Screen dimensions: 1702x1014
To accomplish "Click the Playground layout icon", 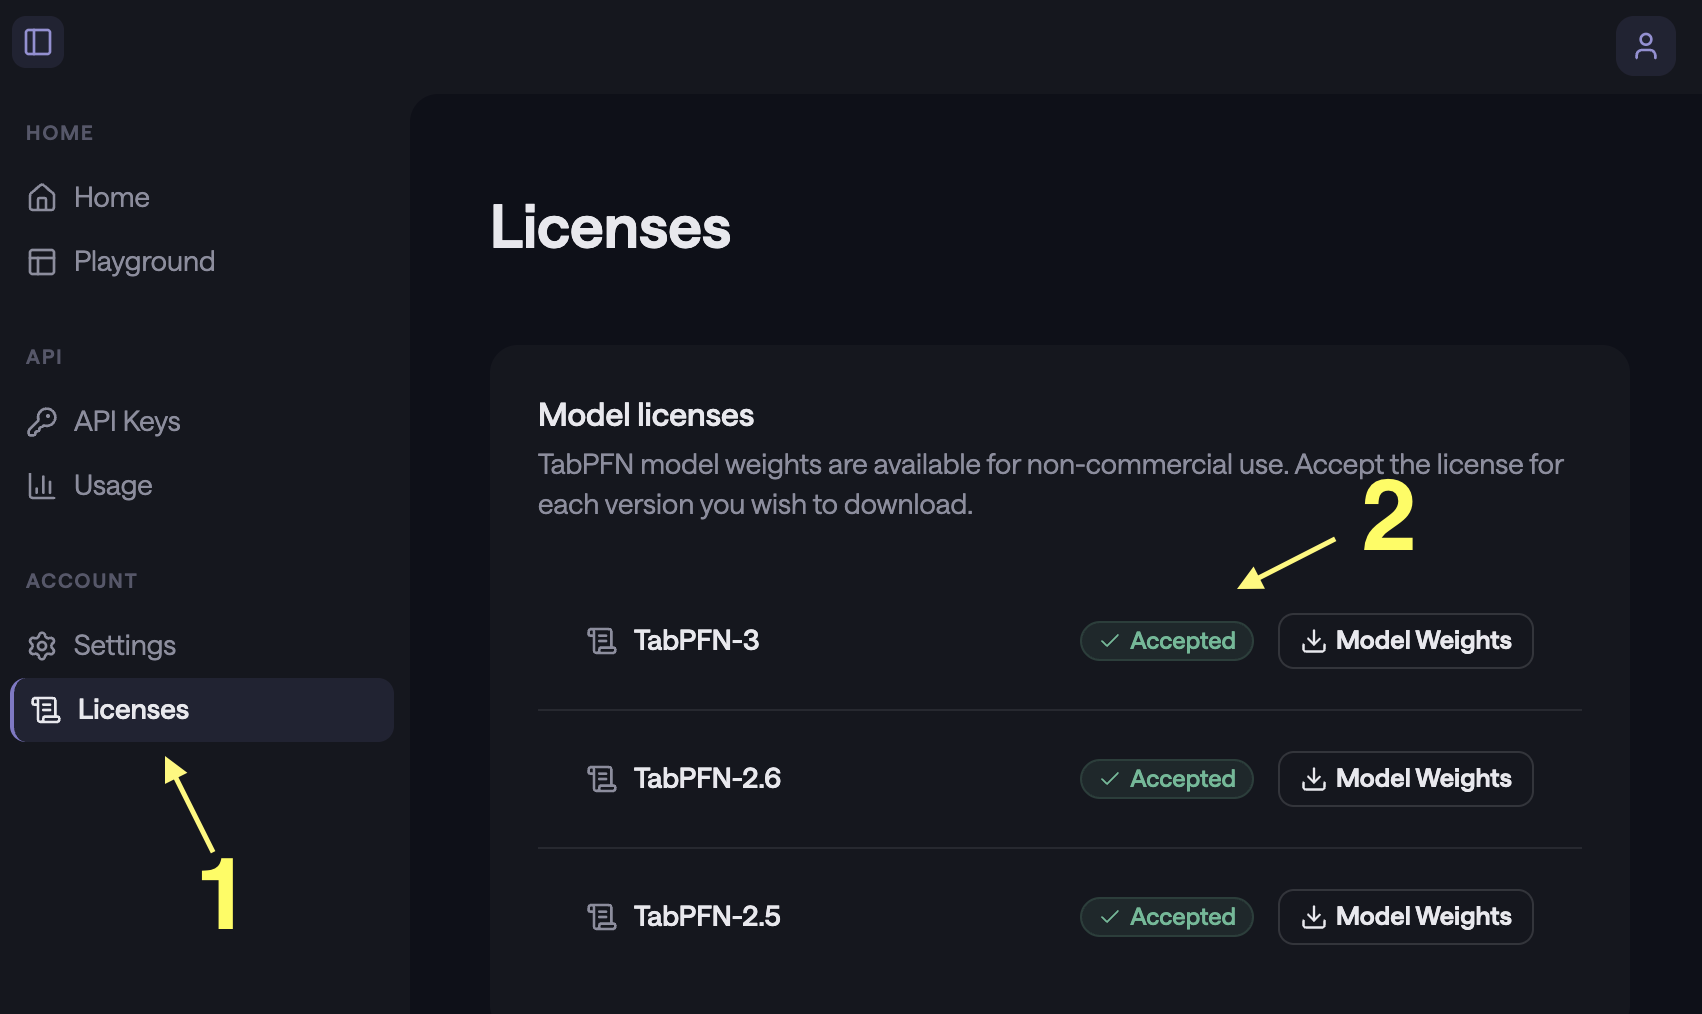I will coord(42,262).
